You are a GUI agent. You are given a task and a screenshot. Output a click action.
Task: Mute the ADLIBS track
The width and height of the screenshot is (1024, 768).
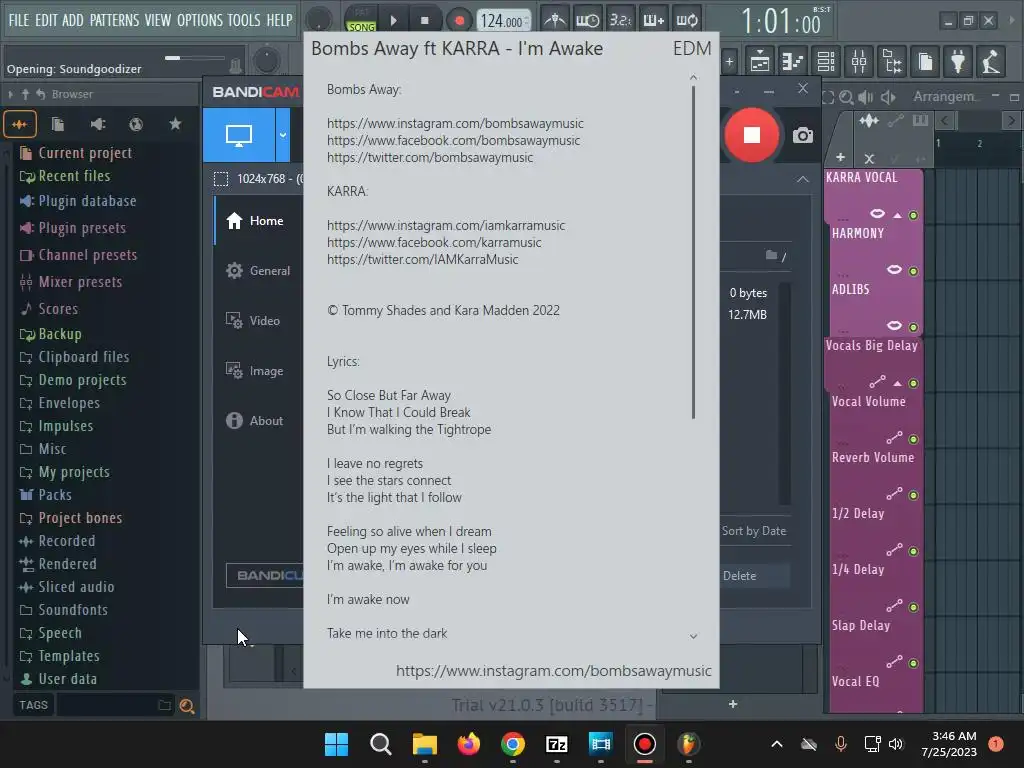914,327
